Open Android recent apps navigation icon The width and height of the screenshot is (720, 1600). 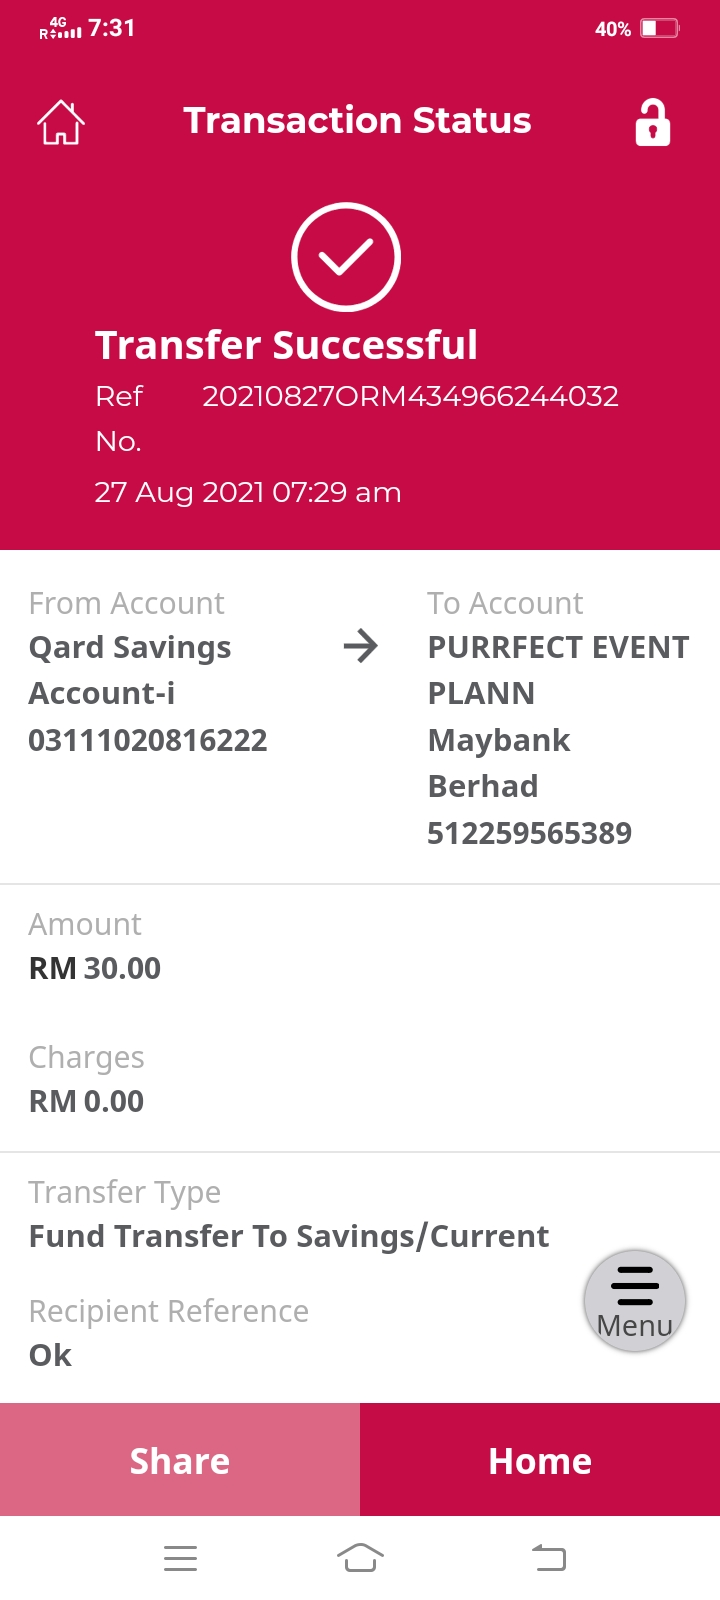pyautogui.click(x=180, y=1558)
